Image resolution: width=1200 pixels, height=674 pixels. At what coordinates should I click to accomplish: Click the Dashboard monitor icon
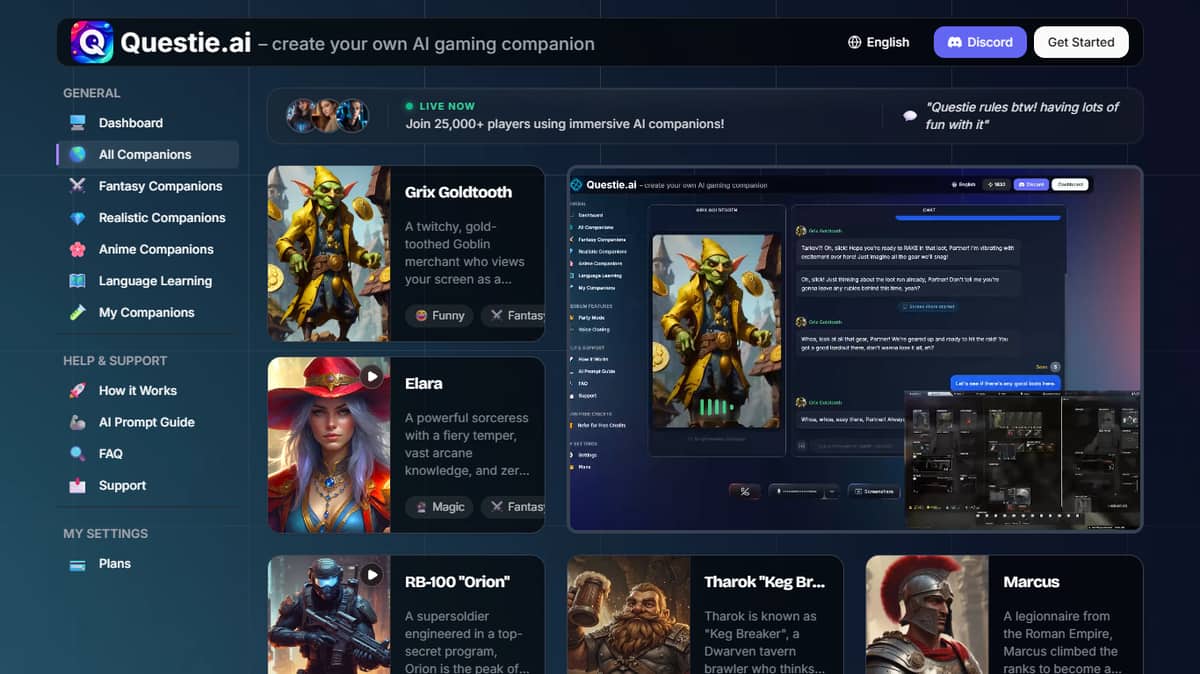pos(77,123)
